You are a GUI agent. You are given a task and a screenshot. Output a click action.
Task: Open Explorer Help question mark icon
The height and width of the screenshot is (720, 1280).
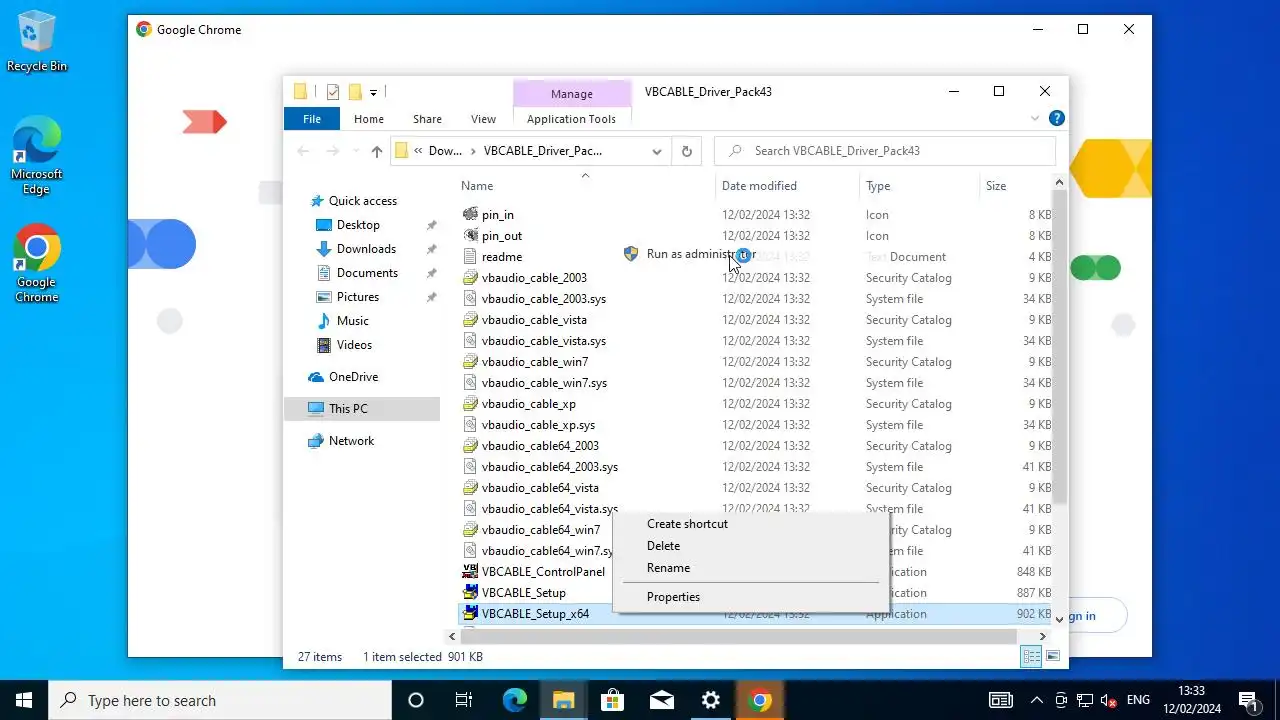[x=1056, y=118]
